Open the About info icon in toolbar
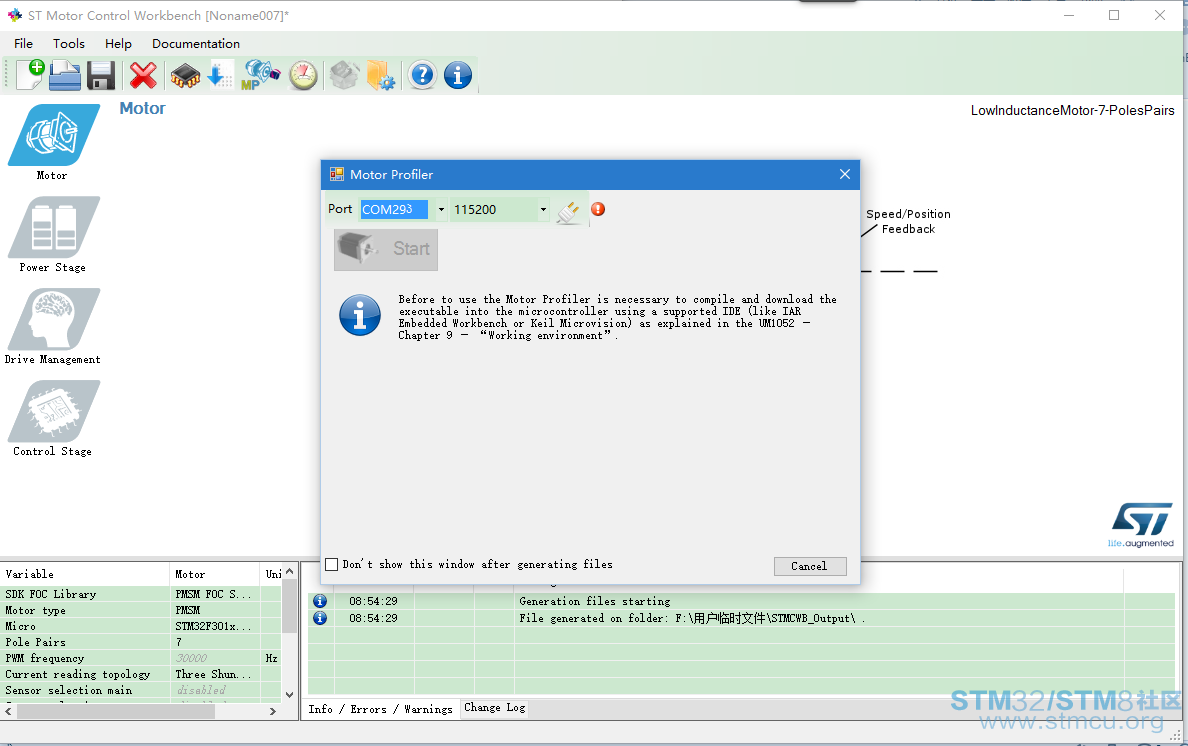This screenshot has height=746, width=1188. tap(458, 75)
